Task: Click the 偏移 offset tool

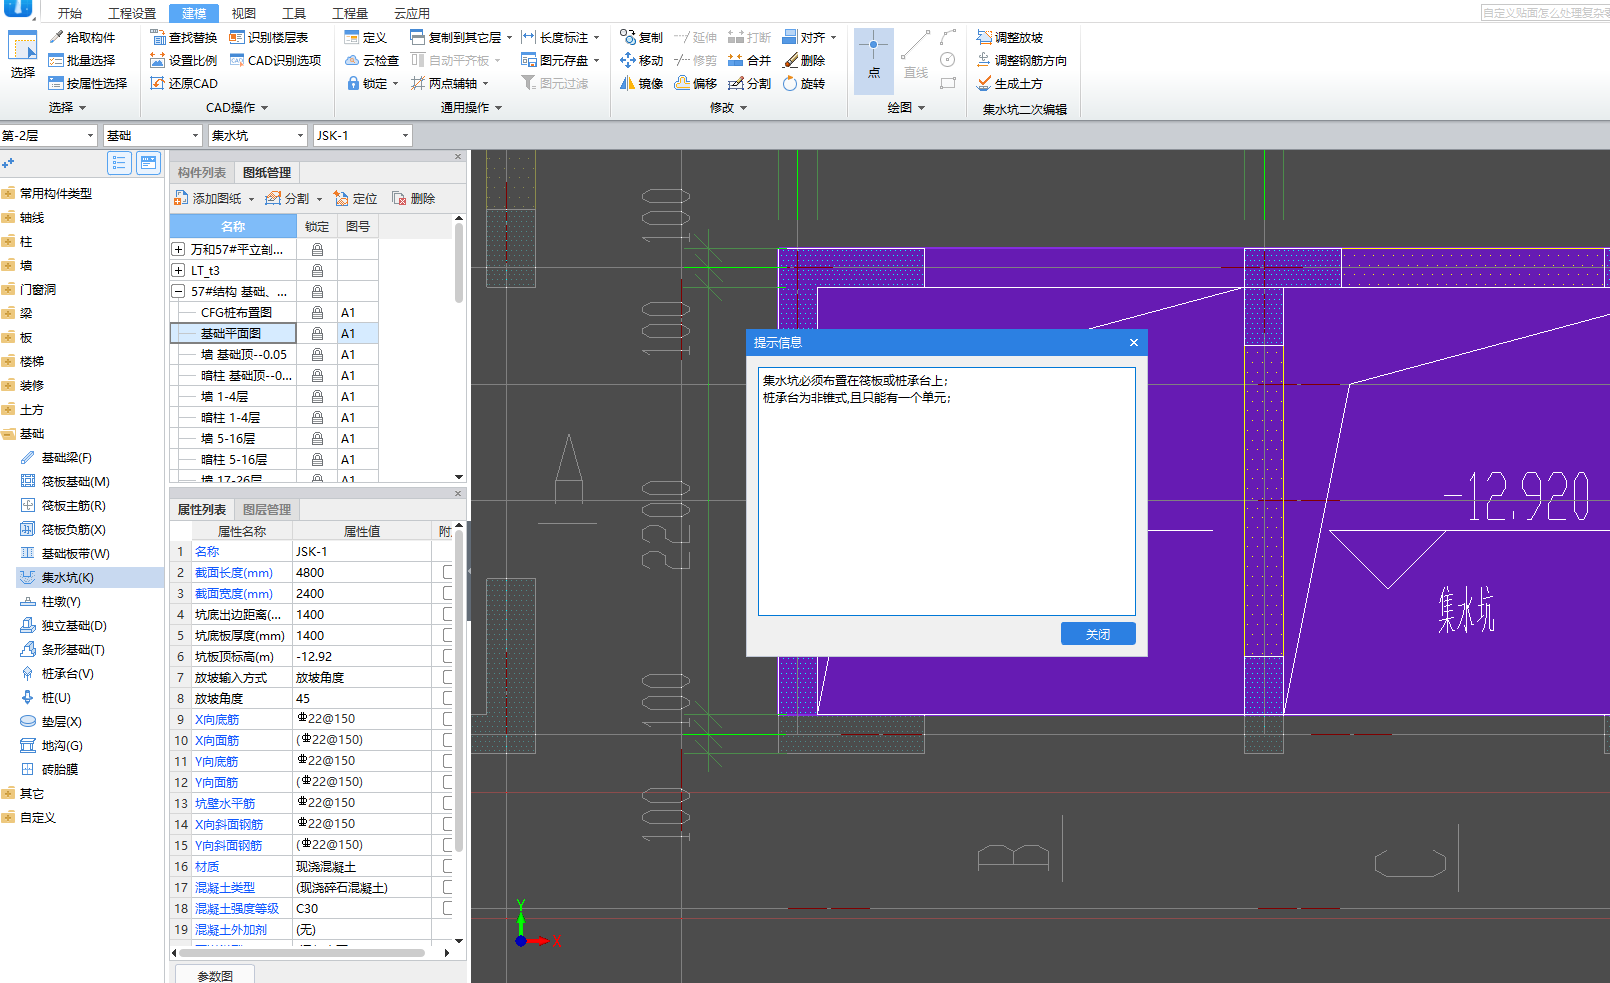Action: point(696,83)
